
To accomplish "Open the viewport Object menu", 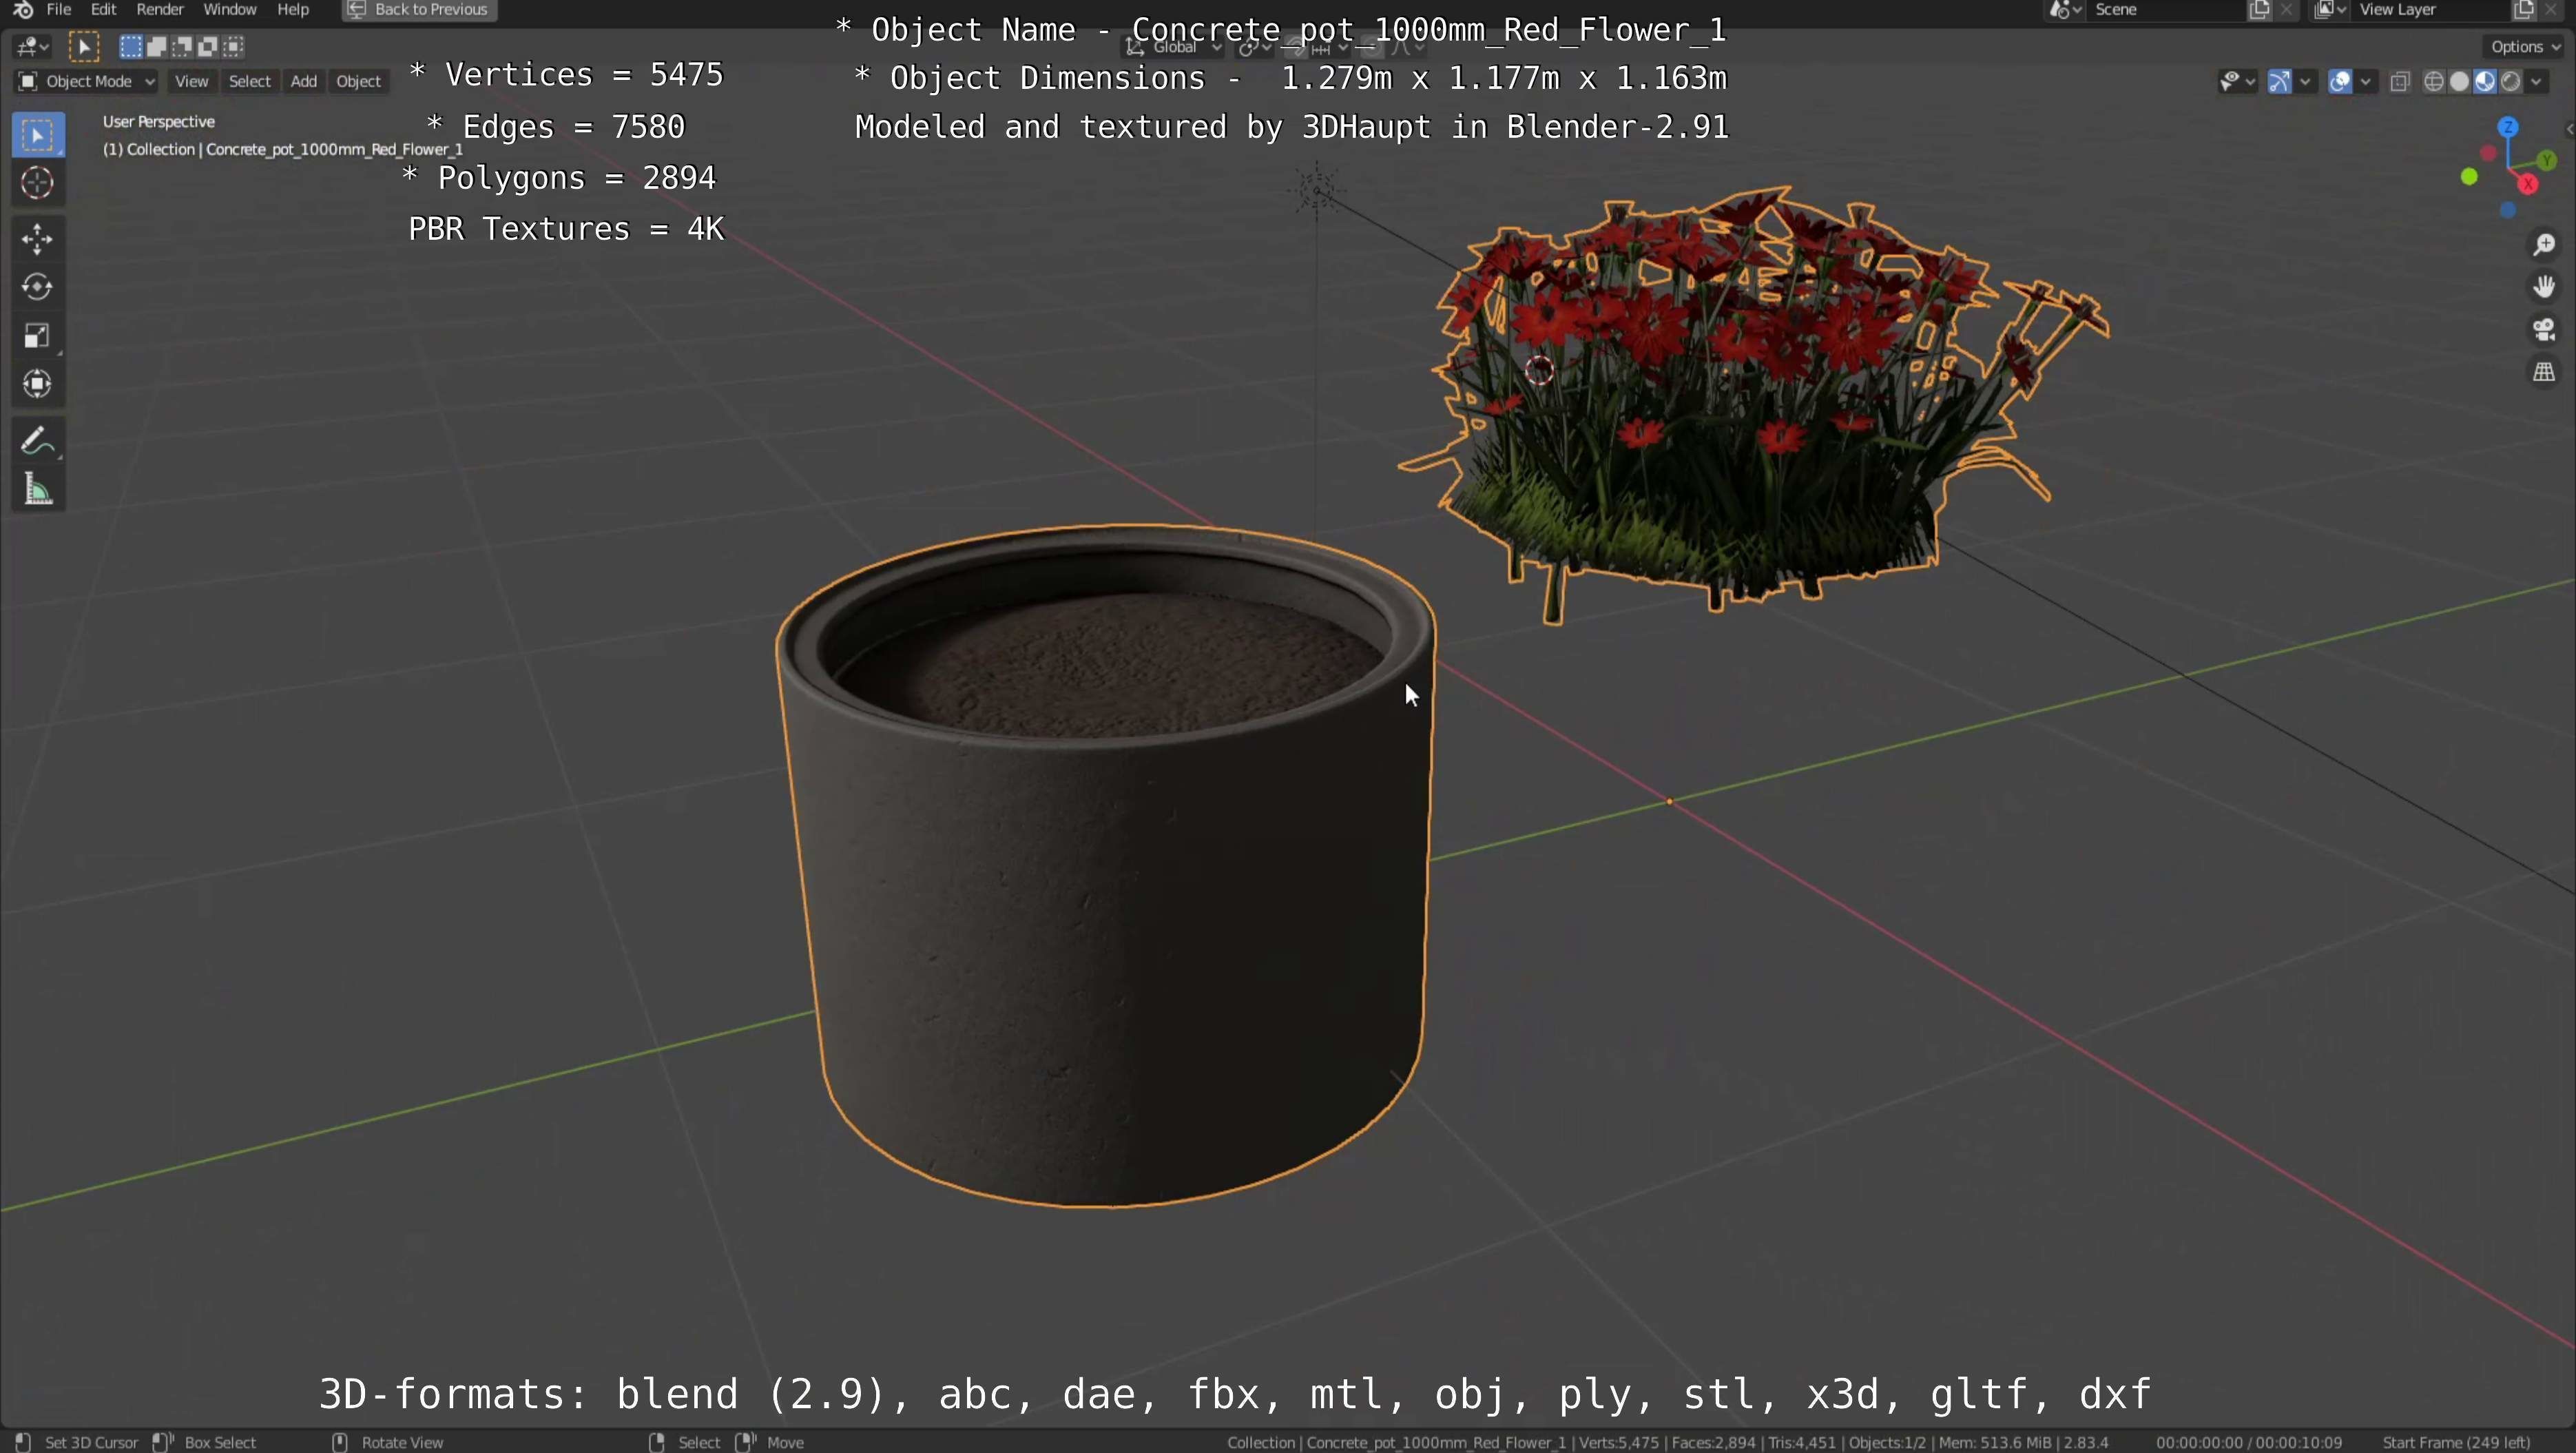I will pos(359,82).
